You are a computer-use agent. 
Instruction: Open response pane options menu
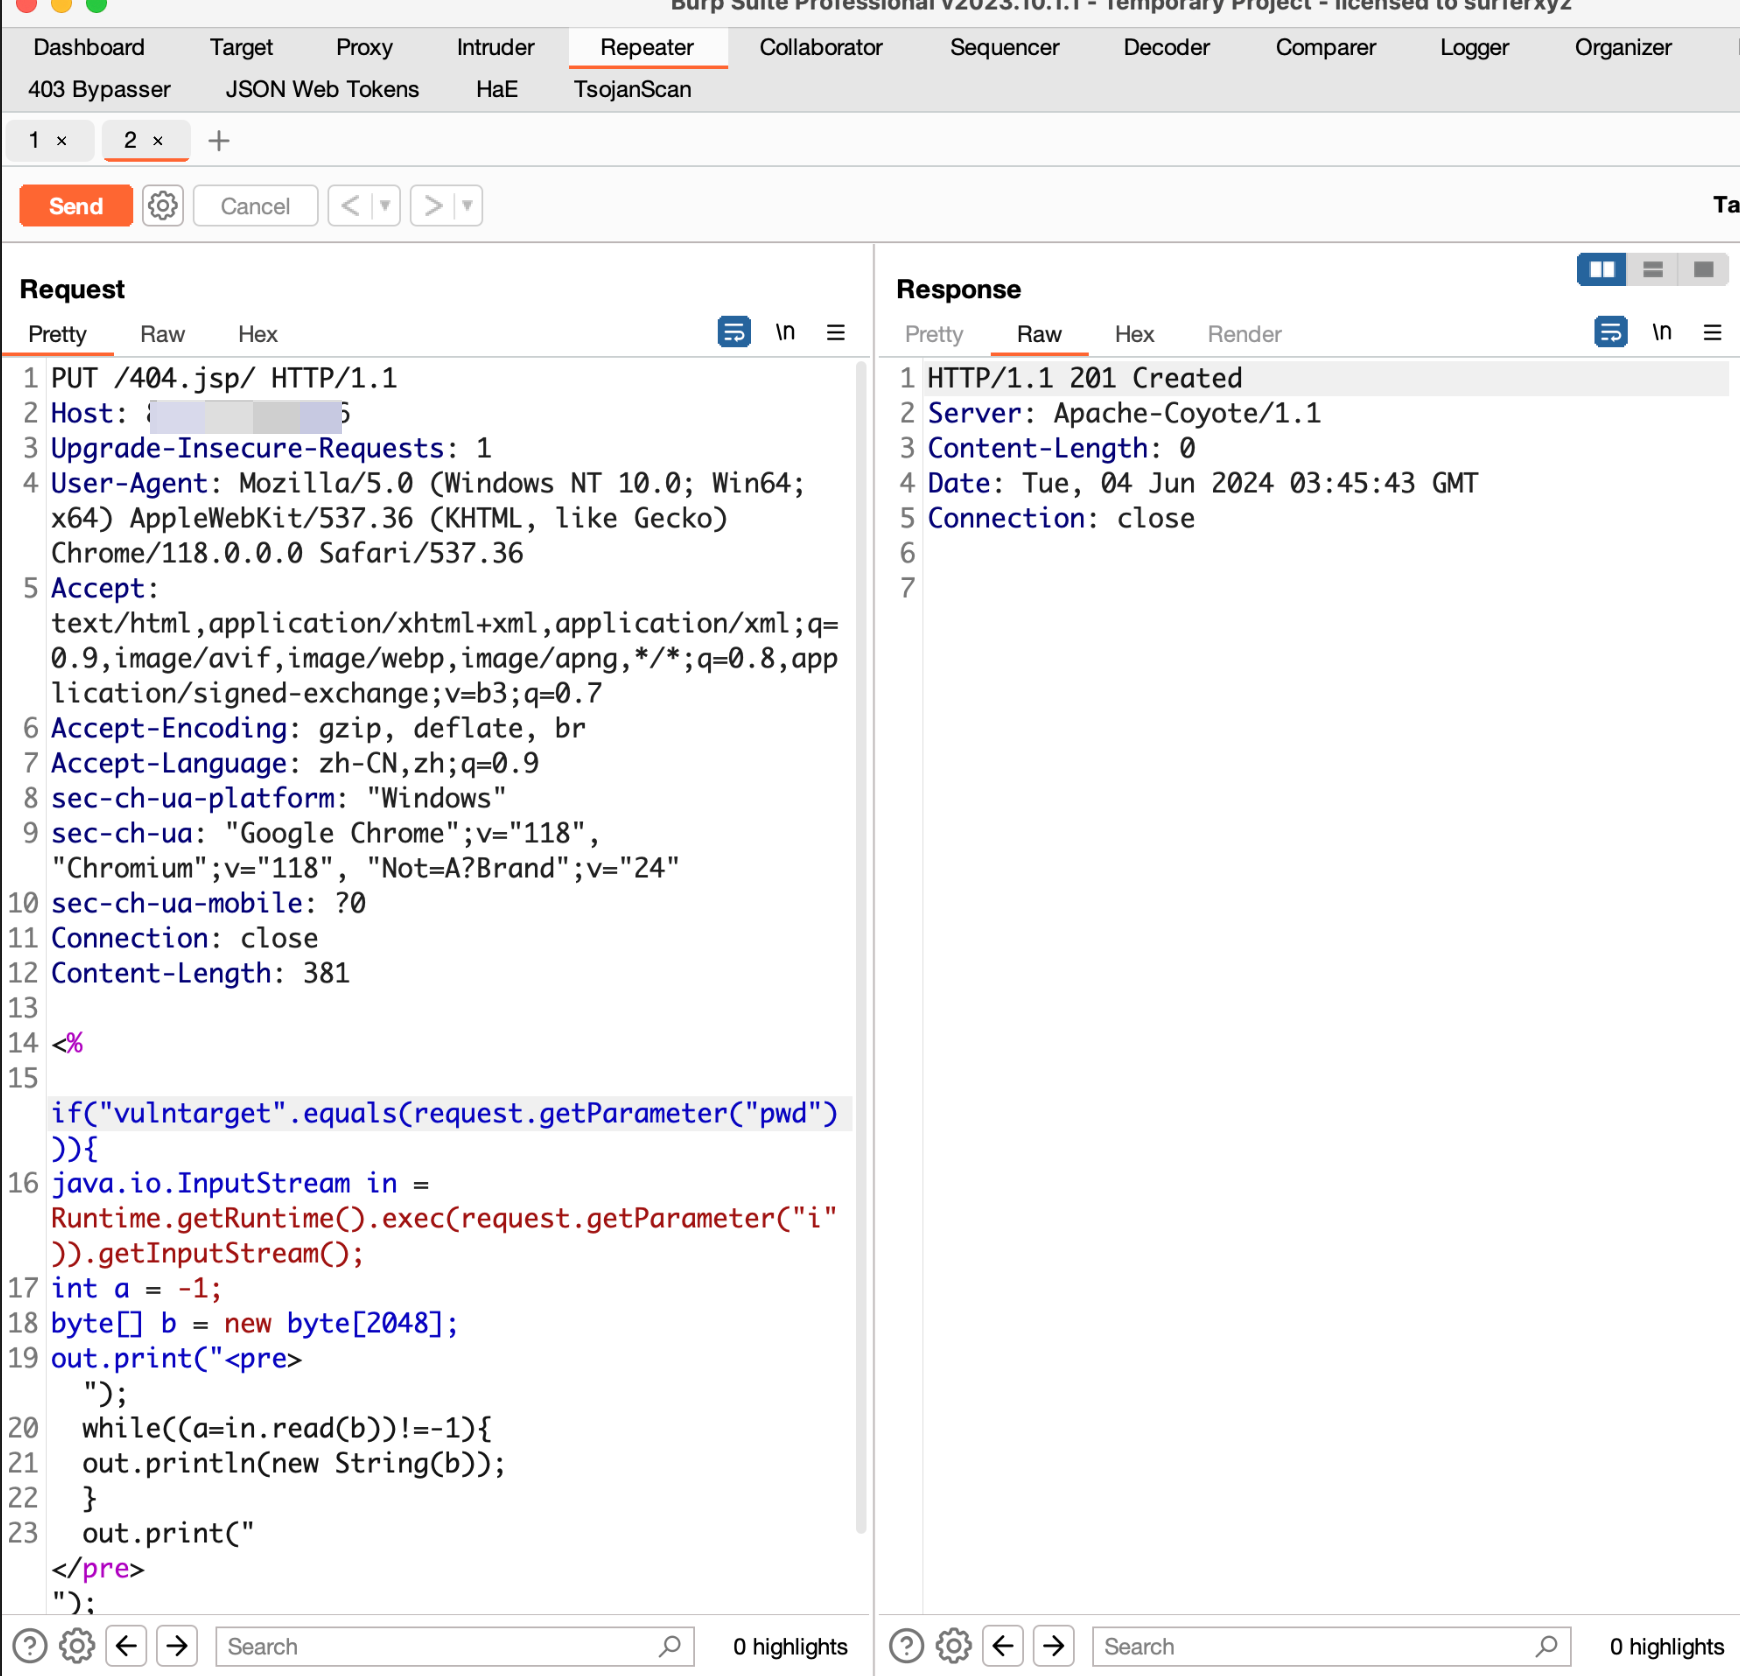click(x=1712, y=332)
